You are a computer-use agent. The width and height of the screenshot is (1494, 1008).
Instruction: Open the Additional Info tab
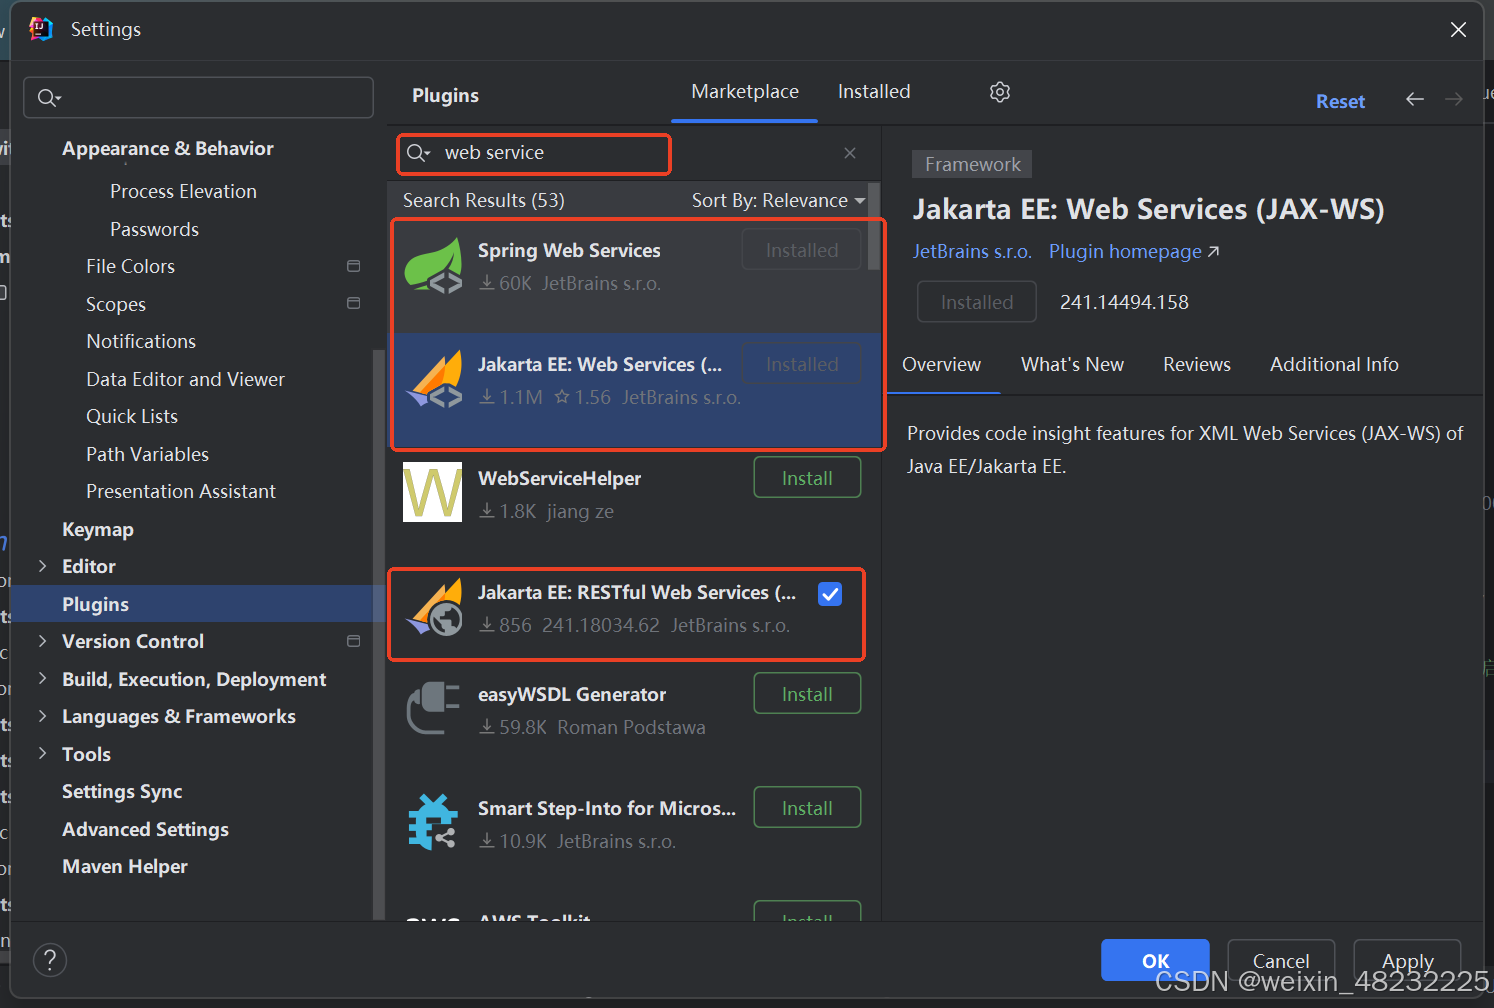point(1334,365)
